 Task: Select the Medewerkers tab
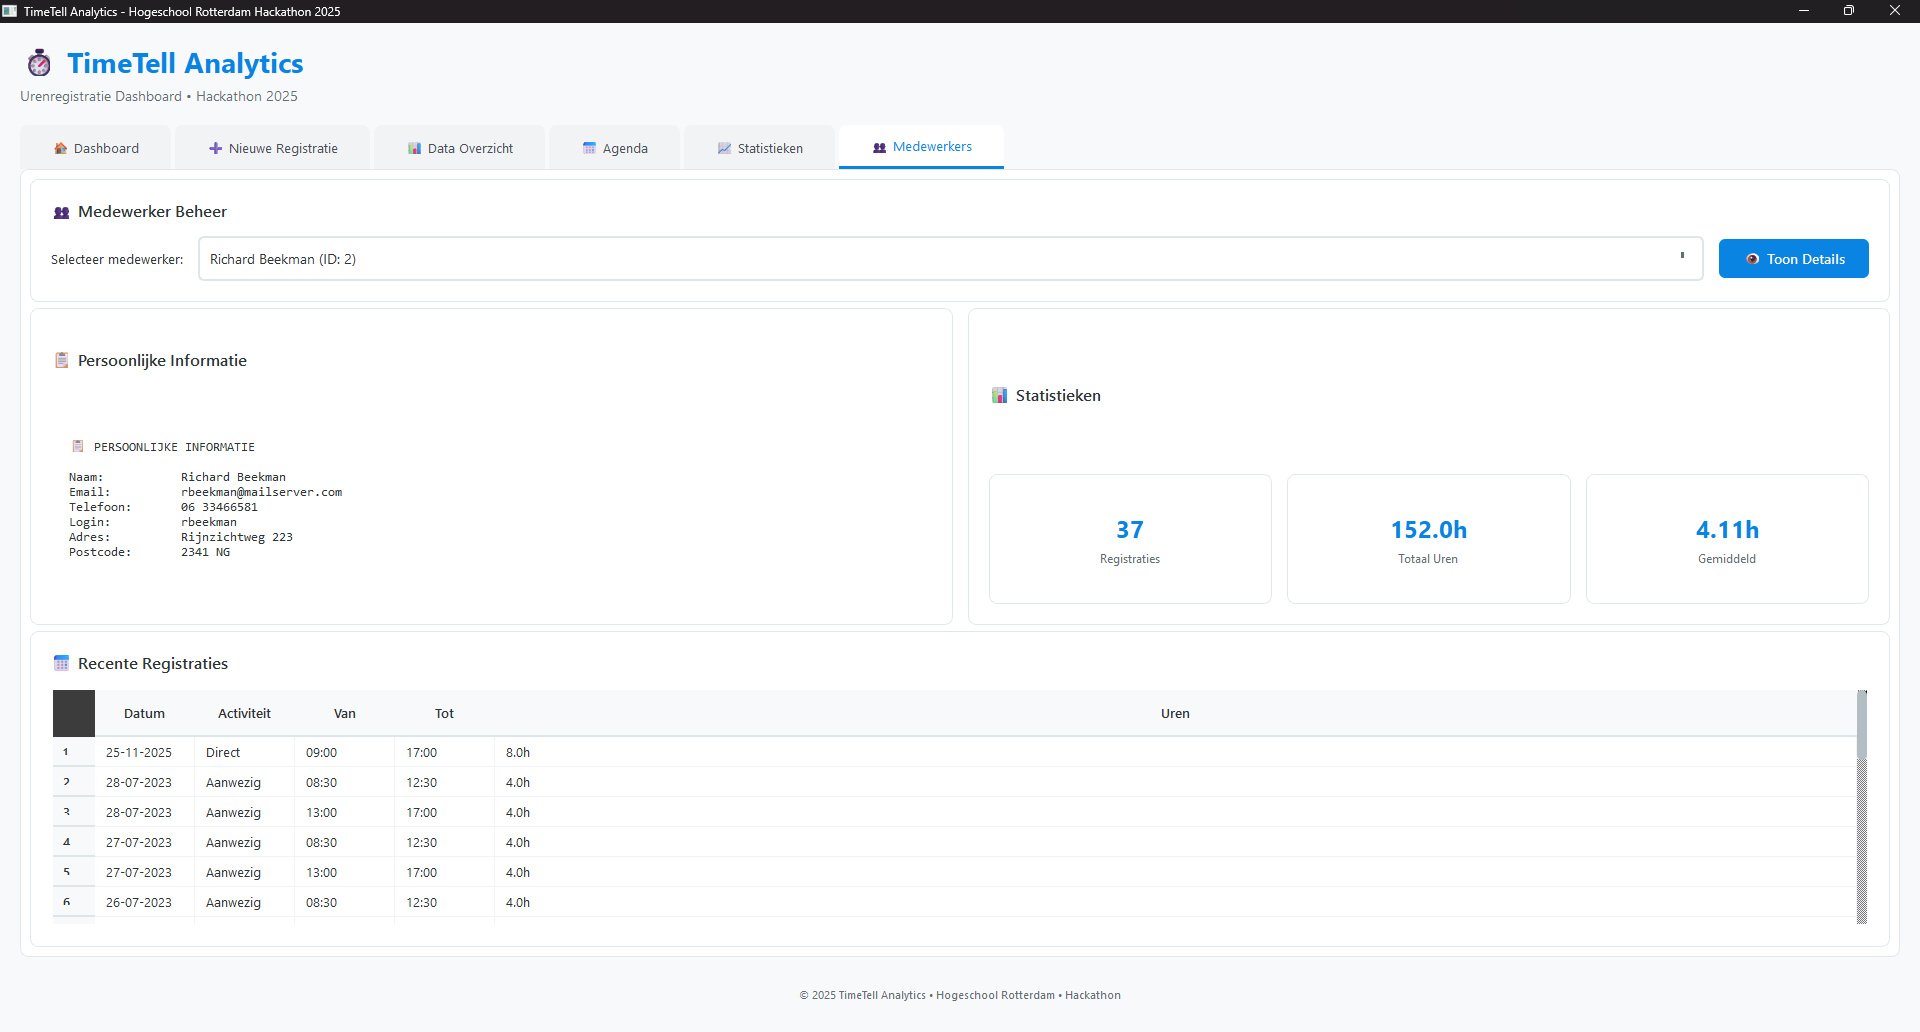pyautogui.click(x=921, y=147)
